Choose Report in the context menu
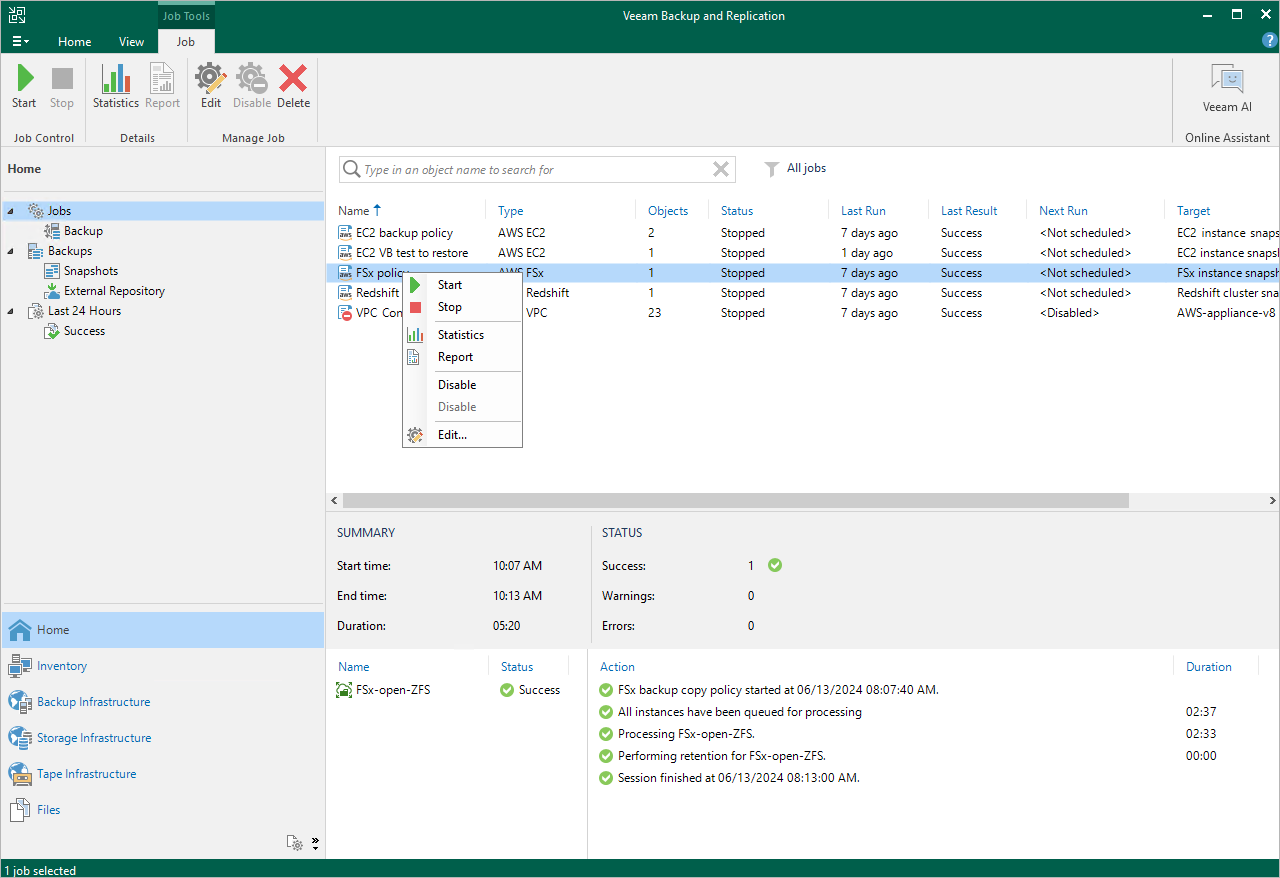Screen dimensions: 1280x878 pyautogui.click(x=462, y=357)
